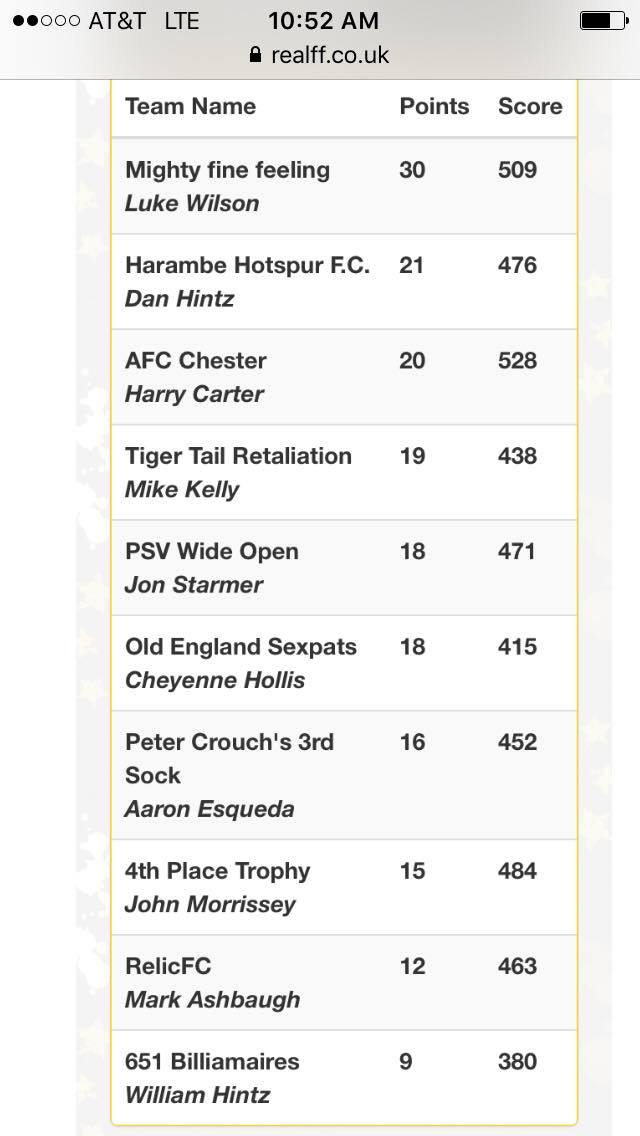This screenshot has width=640, height=1136.
Task: Click manager name Luke Wilson
Action: coord(192,204)
